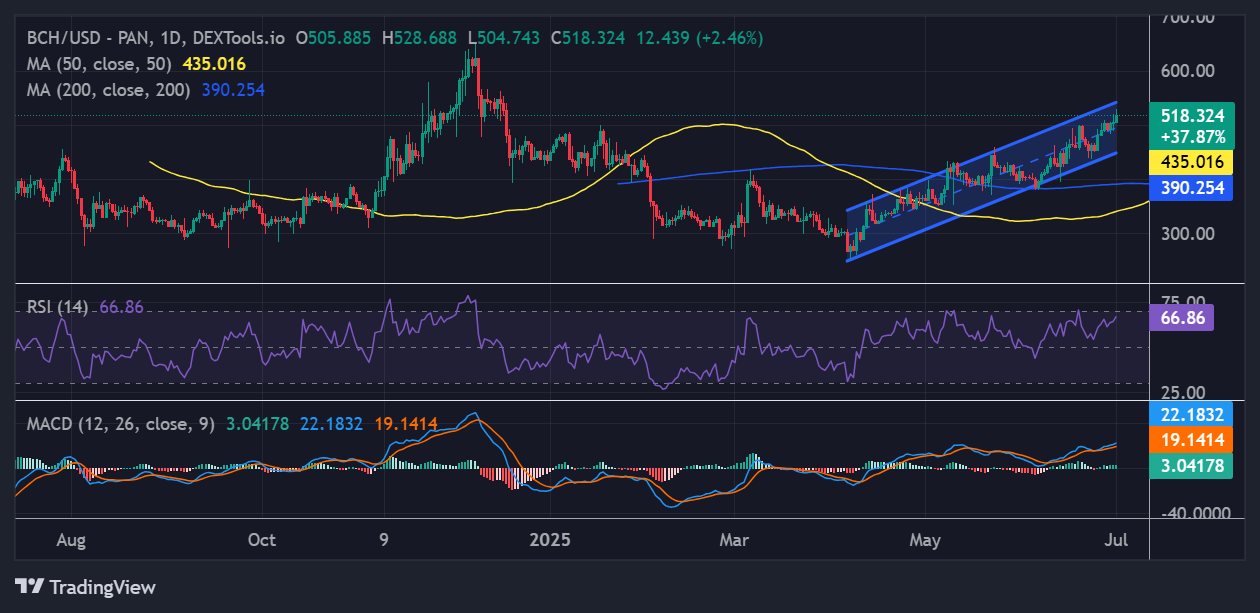Click the TradingView logo
The height and width of the screenshot is (613, 1260).
pos(85,587)
